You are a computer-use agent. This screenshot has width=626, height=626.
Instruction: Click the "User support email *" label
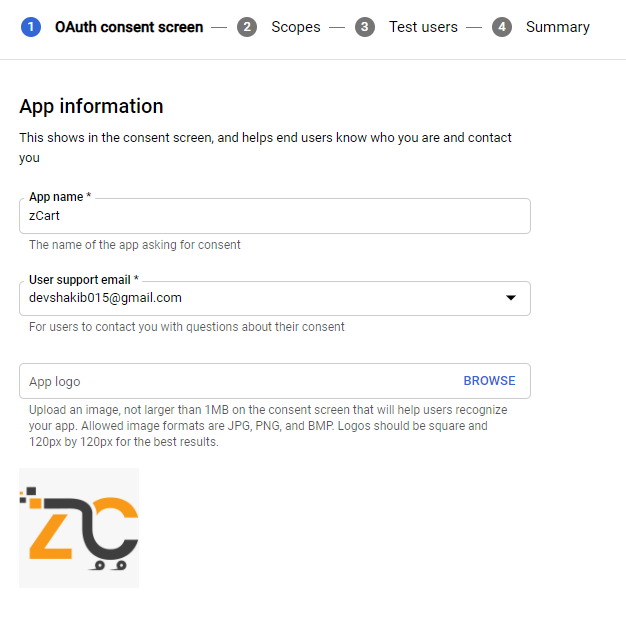point(84,280)
